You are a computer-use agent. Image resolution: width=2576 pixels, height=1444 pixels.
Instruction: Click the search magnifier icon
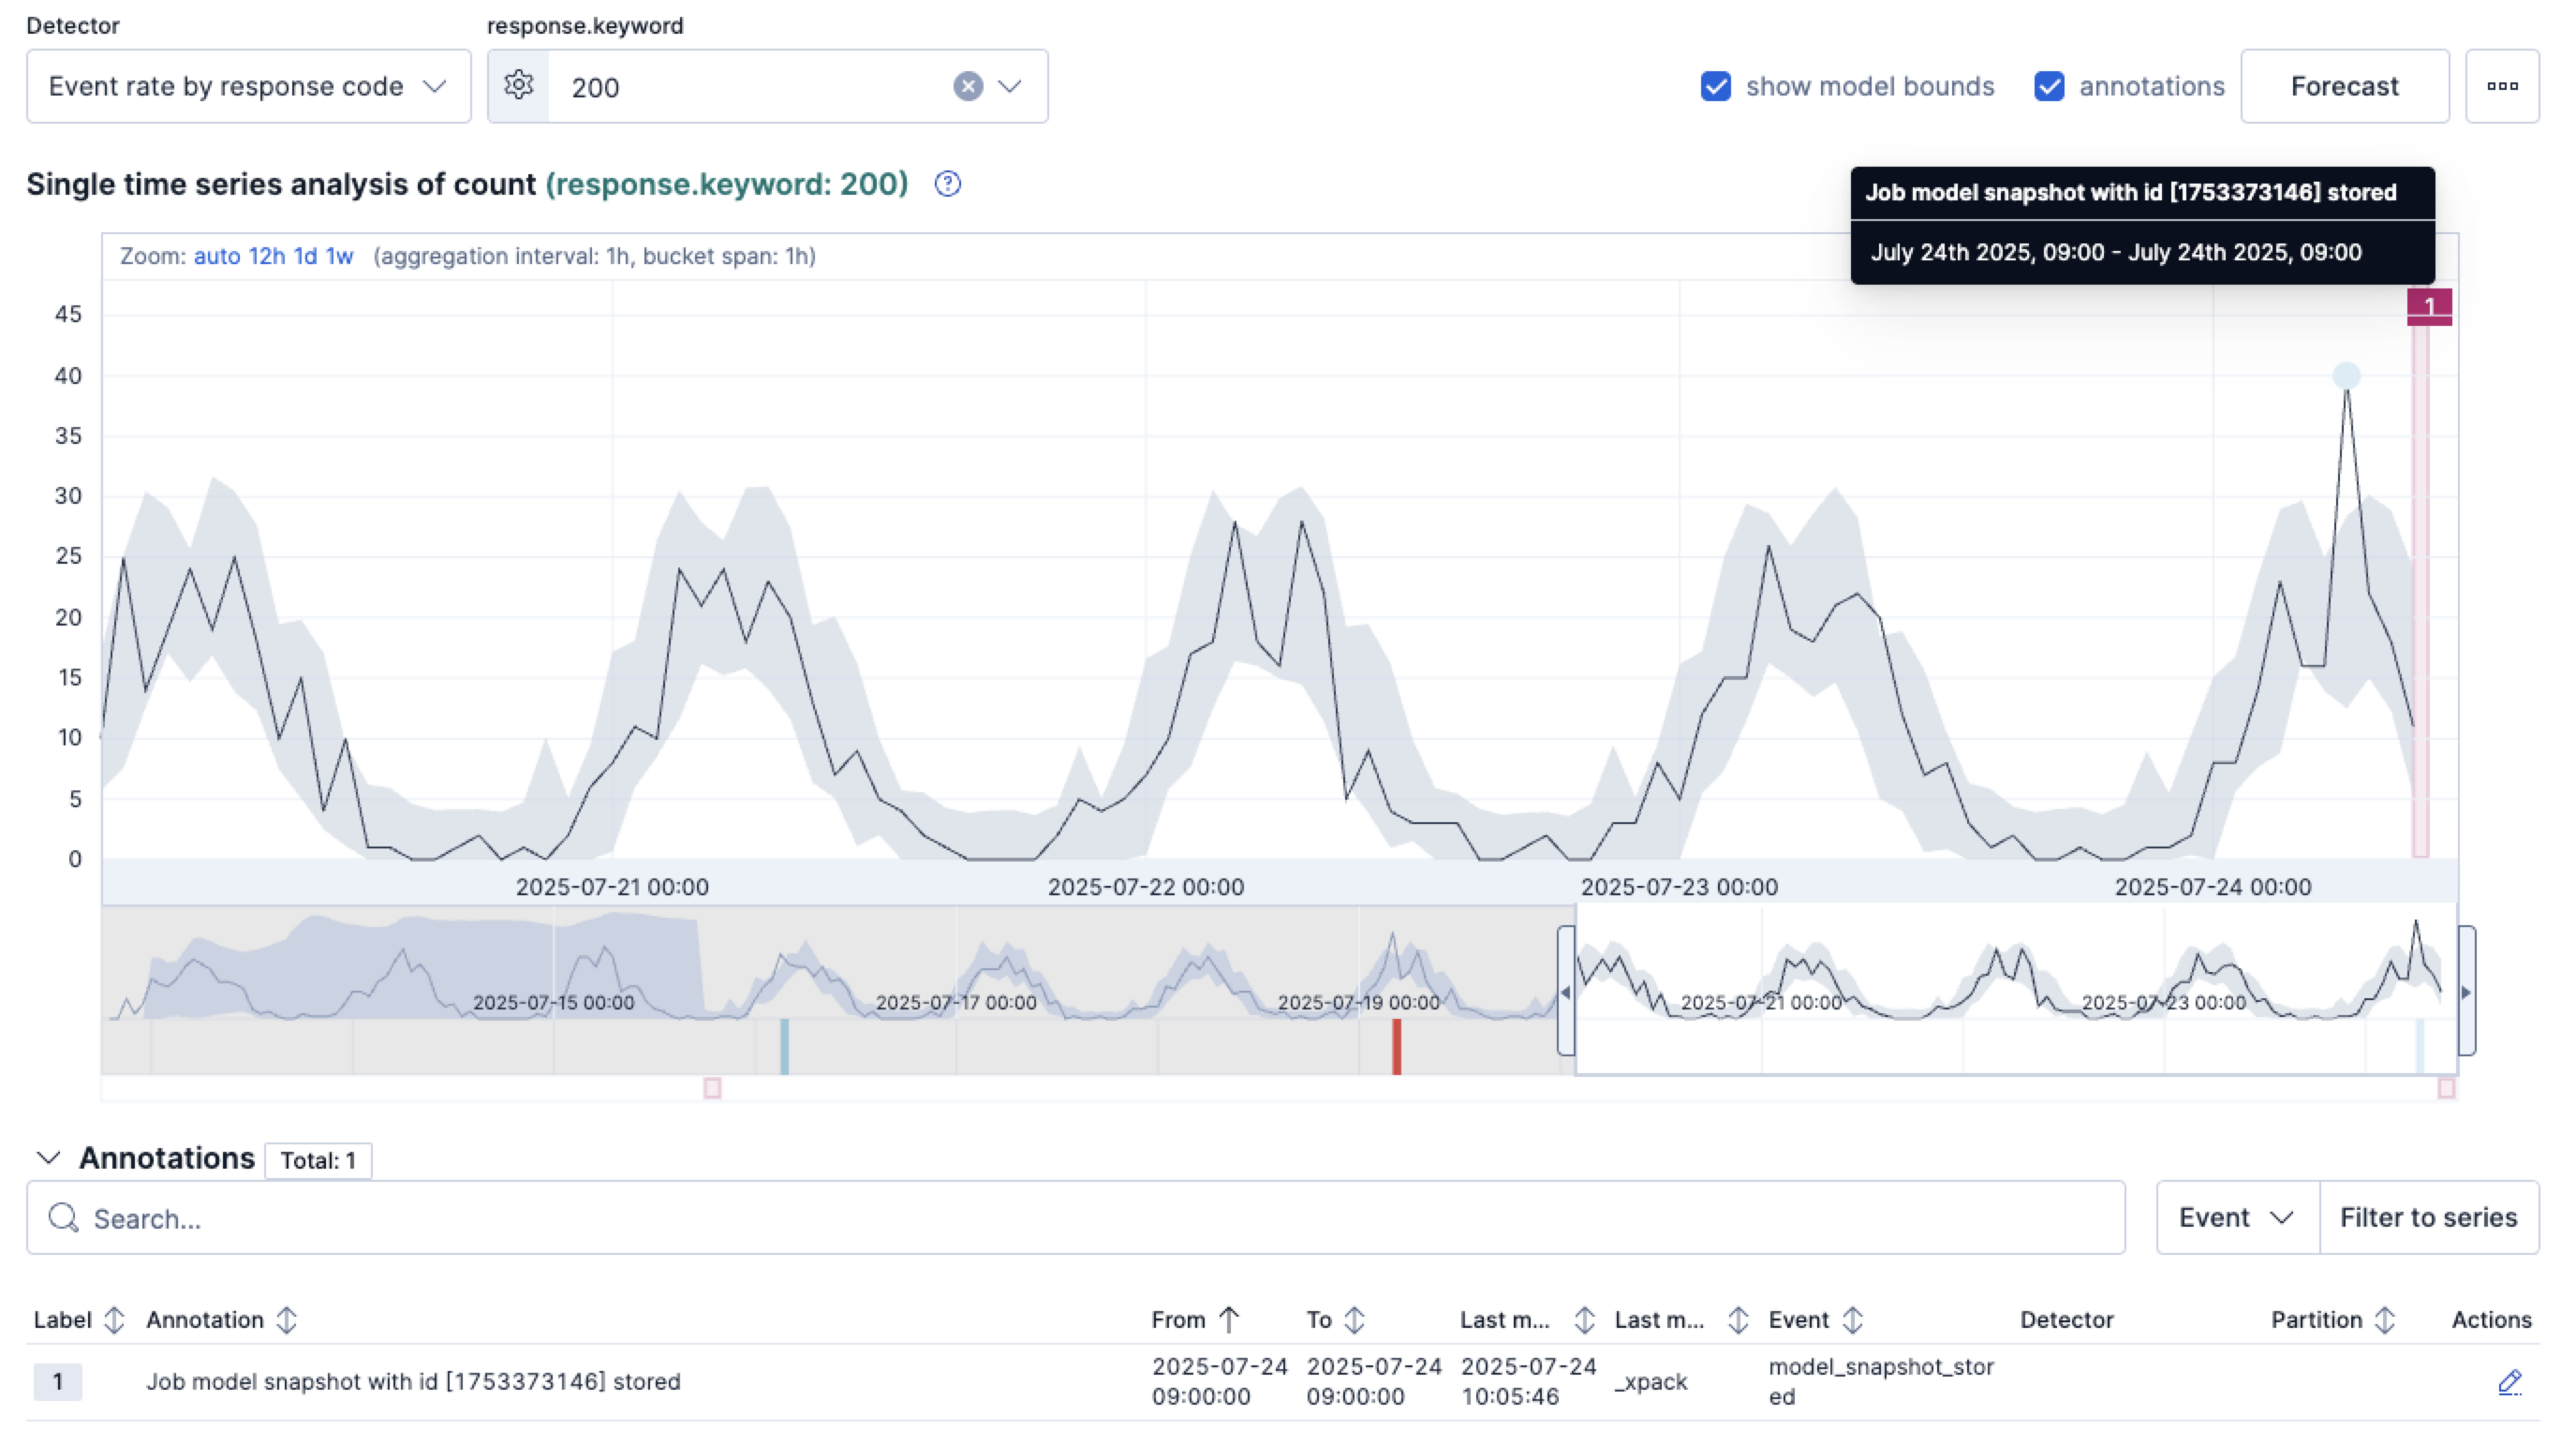[x=62, y=1218]
